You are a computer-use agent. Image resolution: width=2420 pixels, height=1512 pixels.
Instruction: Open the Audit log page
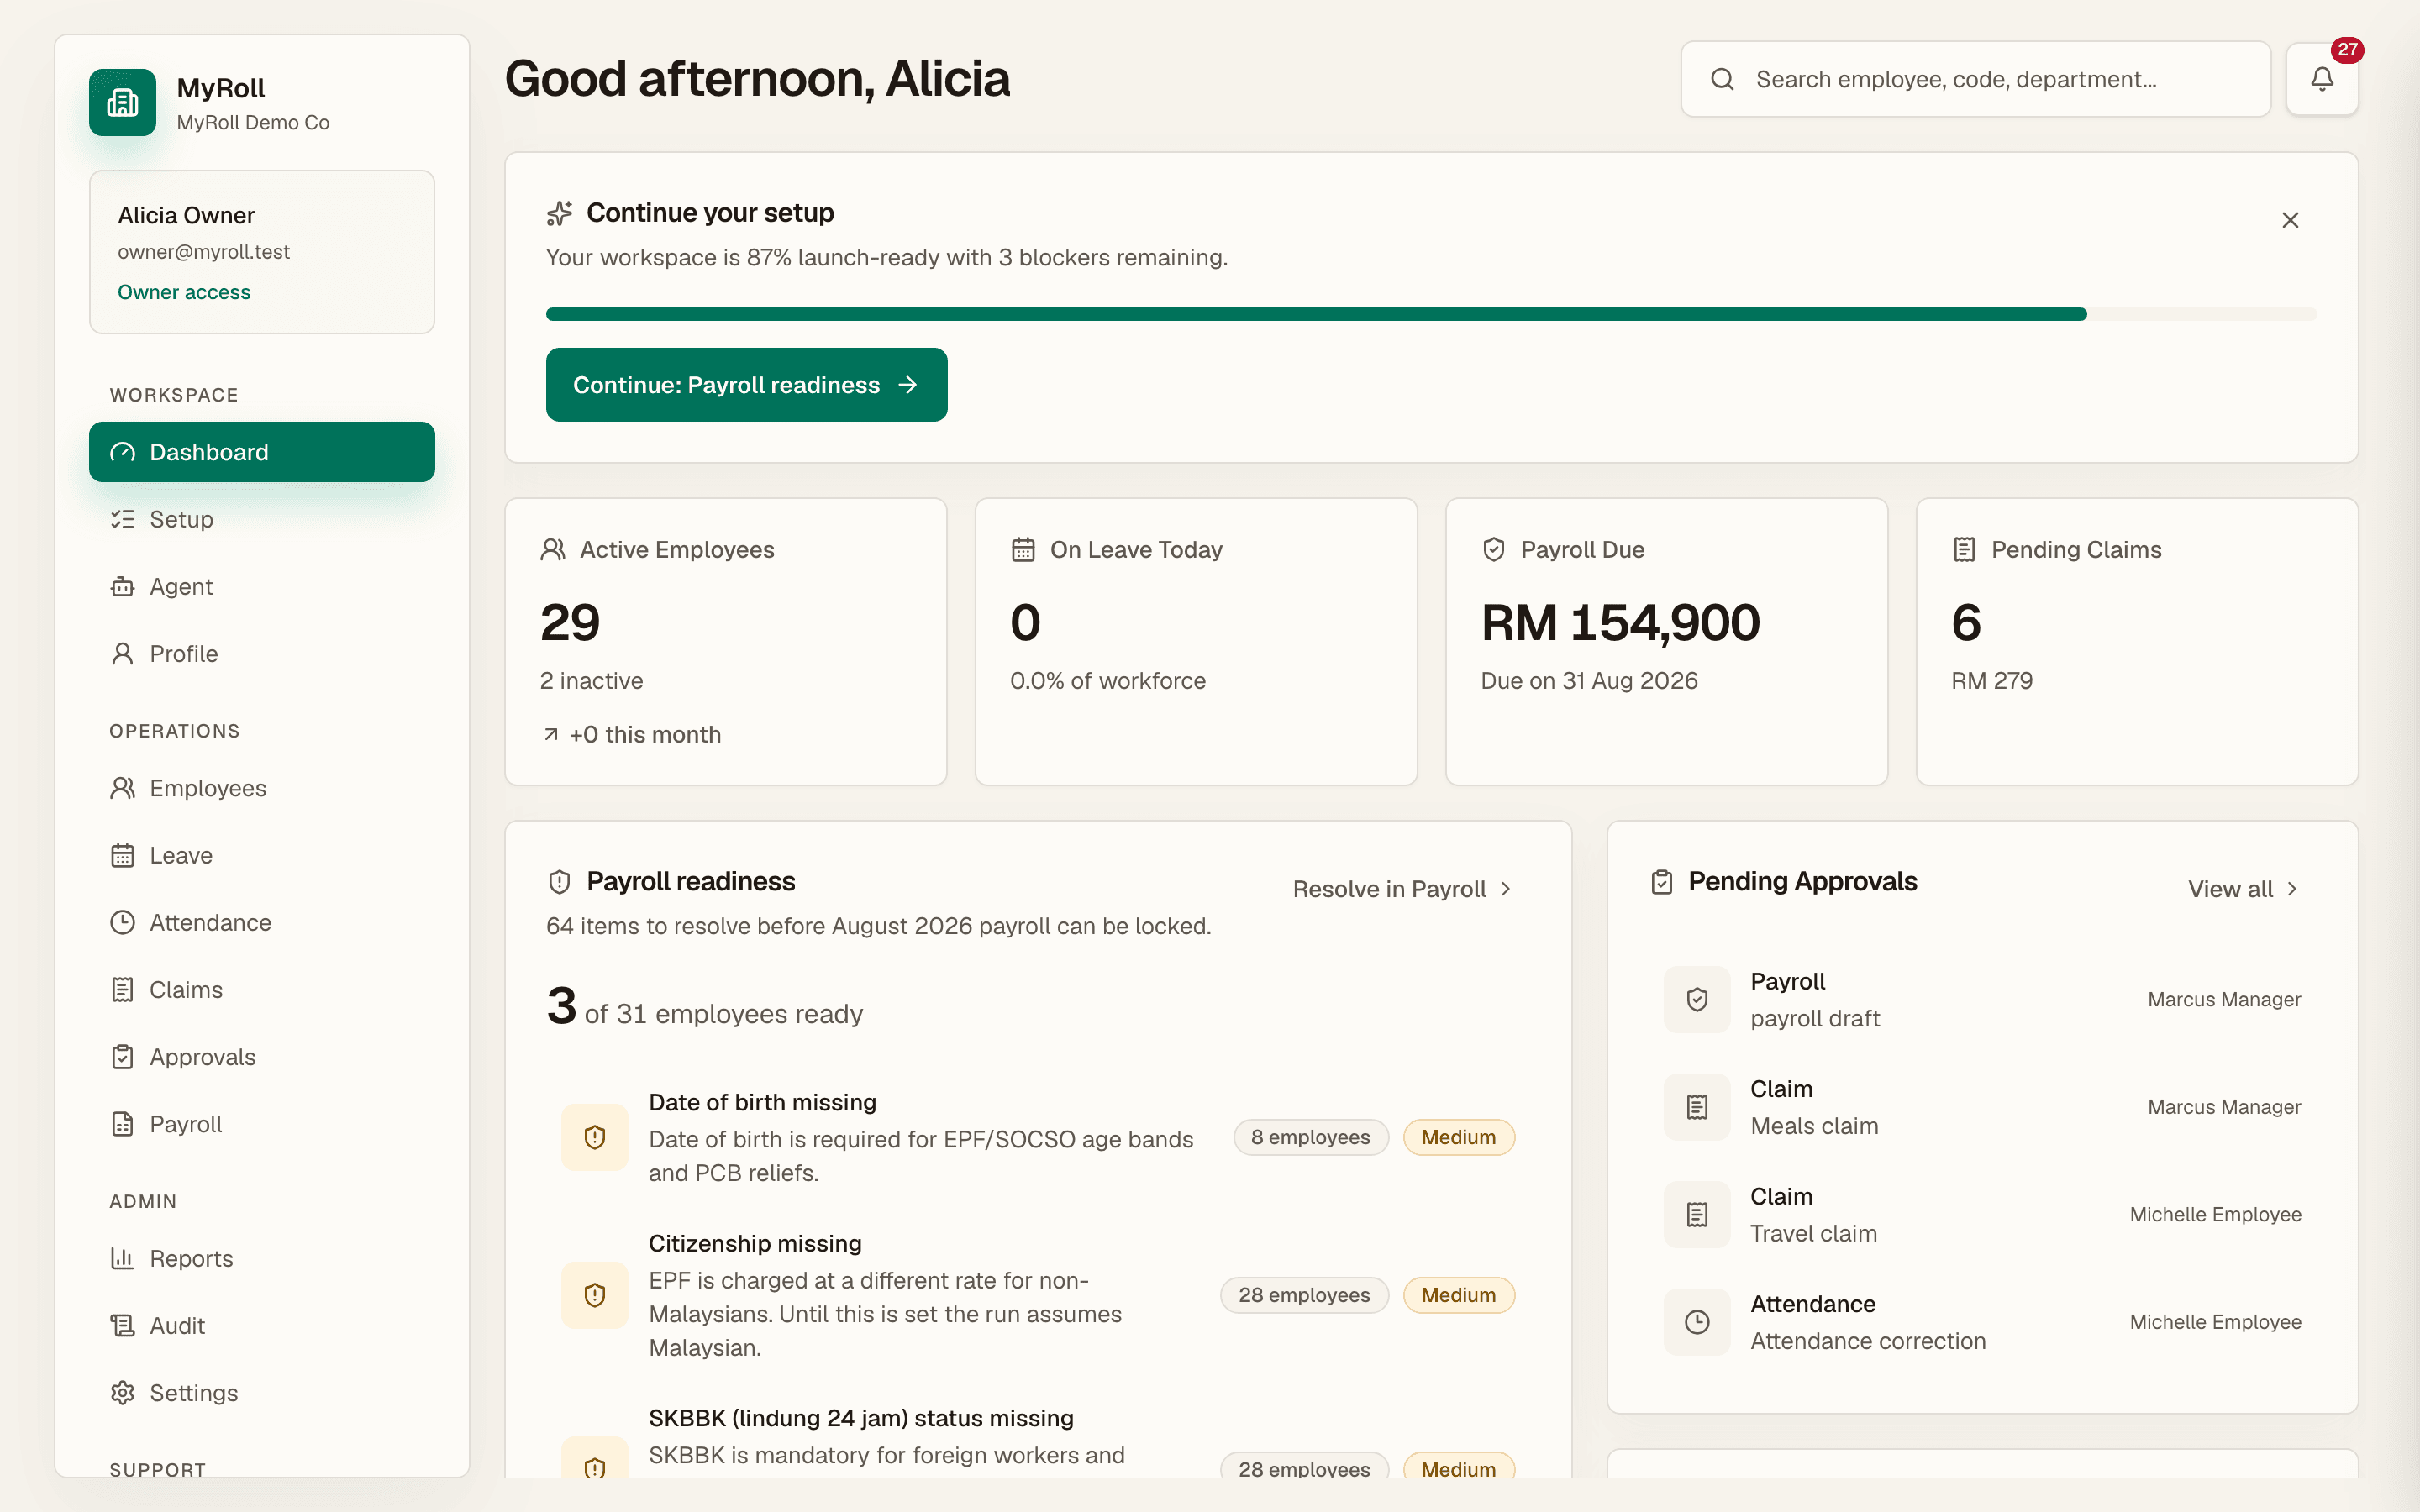[x=262, y=1326]
